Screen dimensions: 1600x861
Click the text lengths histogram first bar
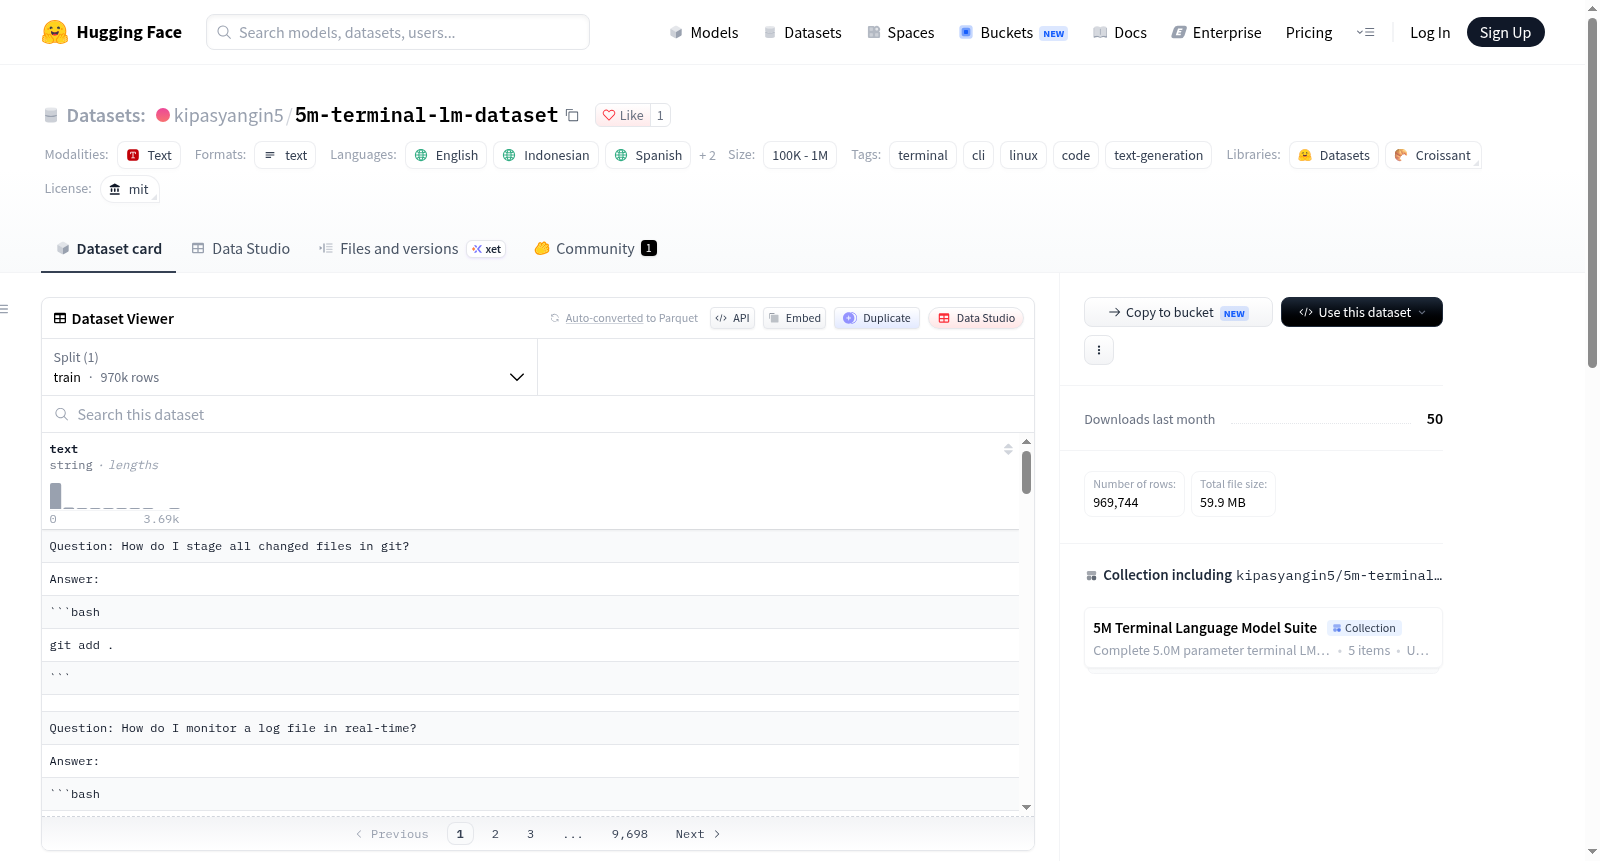point(56,496)
